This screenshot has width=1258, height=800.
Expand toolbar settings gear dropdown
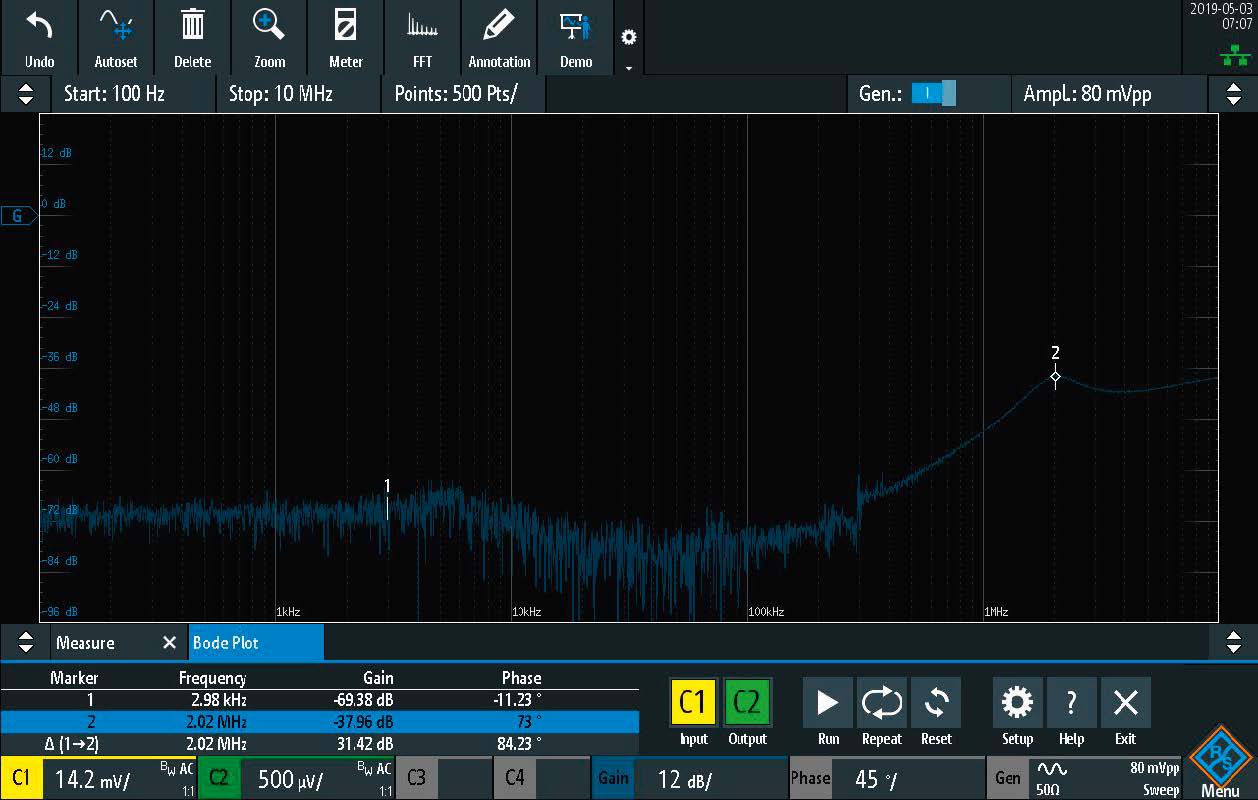click(628, 47)
